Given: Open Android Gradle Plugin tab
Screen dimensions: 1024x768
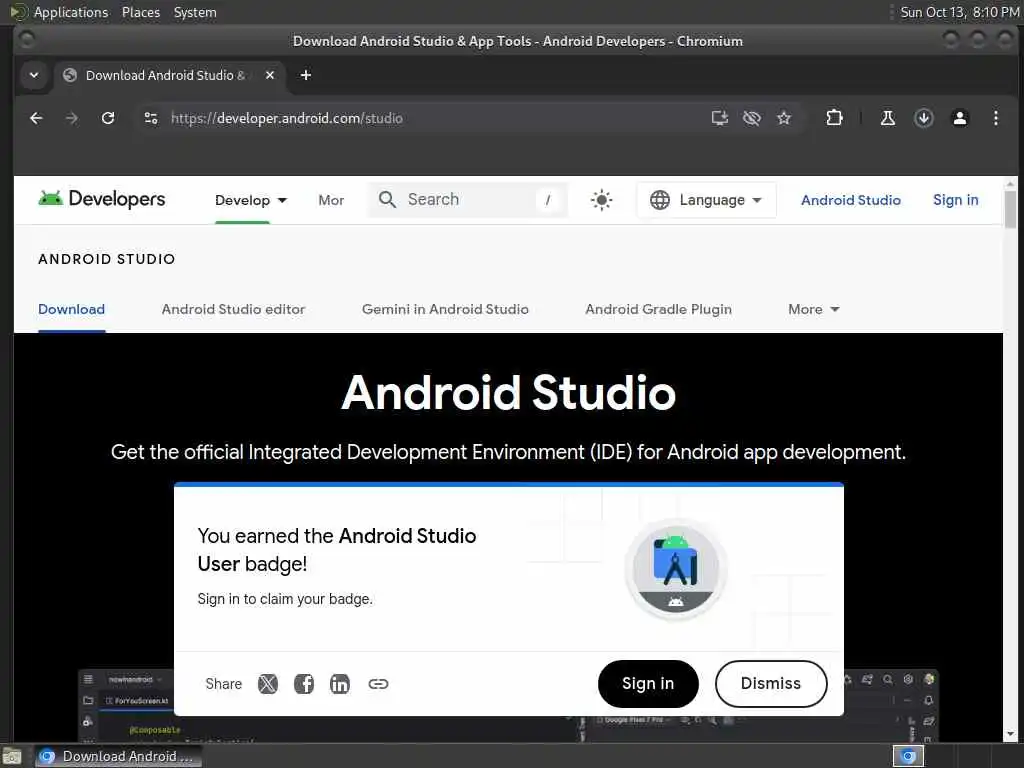Looking at the screenshot, I should [658, 309].
